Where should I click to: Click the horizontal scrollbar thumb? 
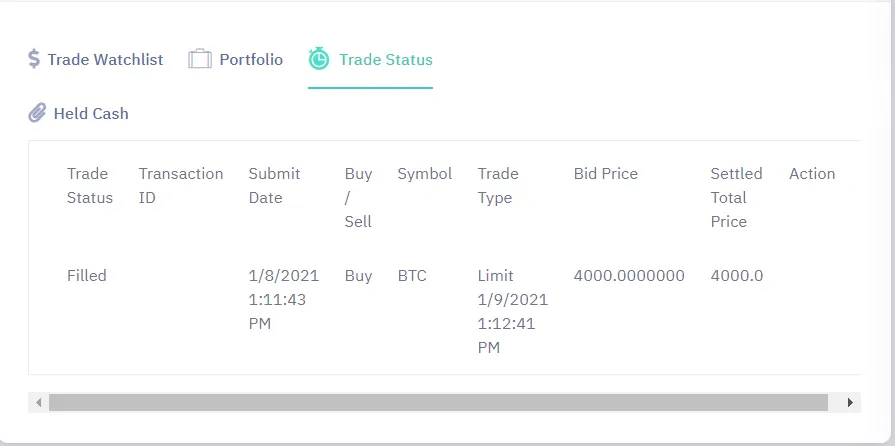pos(438,403)
